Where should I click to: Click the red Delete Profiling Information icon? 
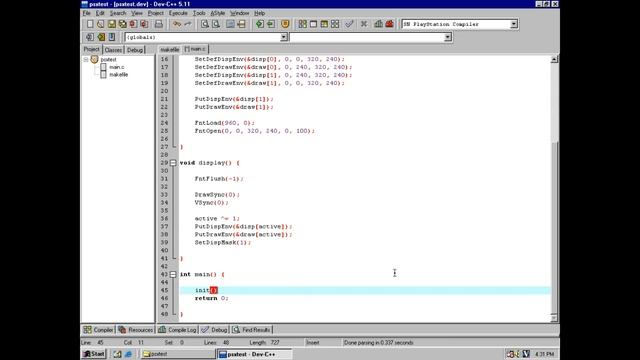(x=389, y=24)
